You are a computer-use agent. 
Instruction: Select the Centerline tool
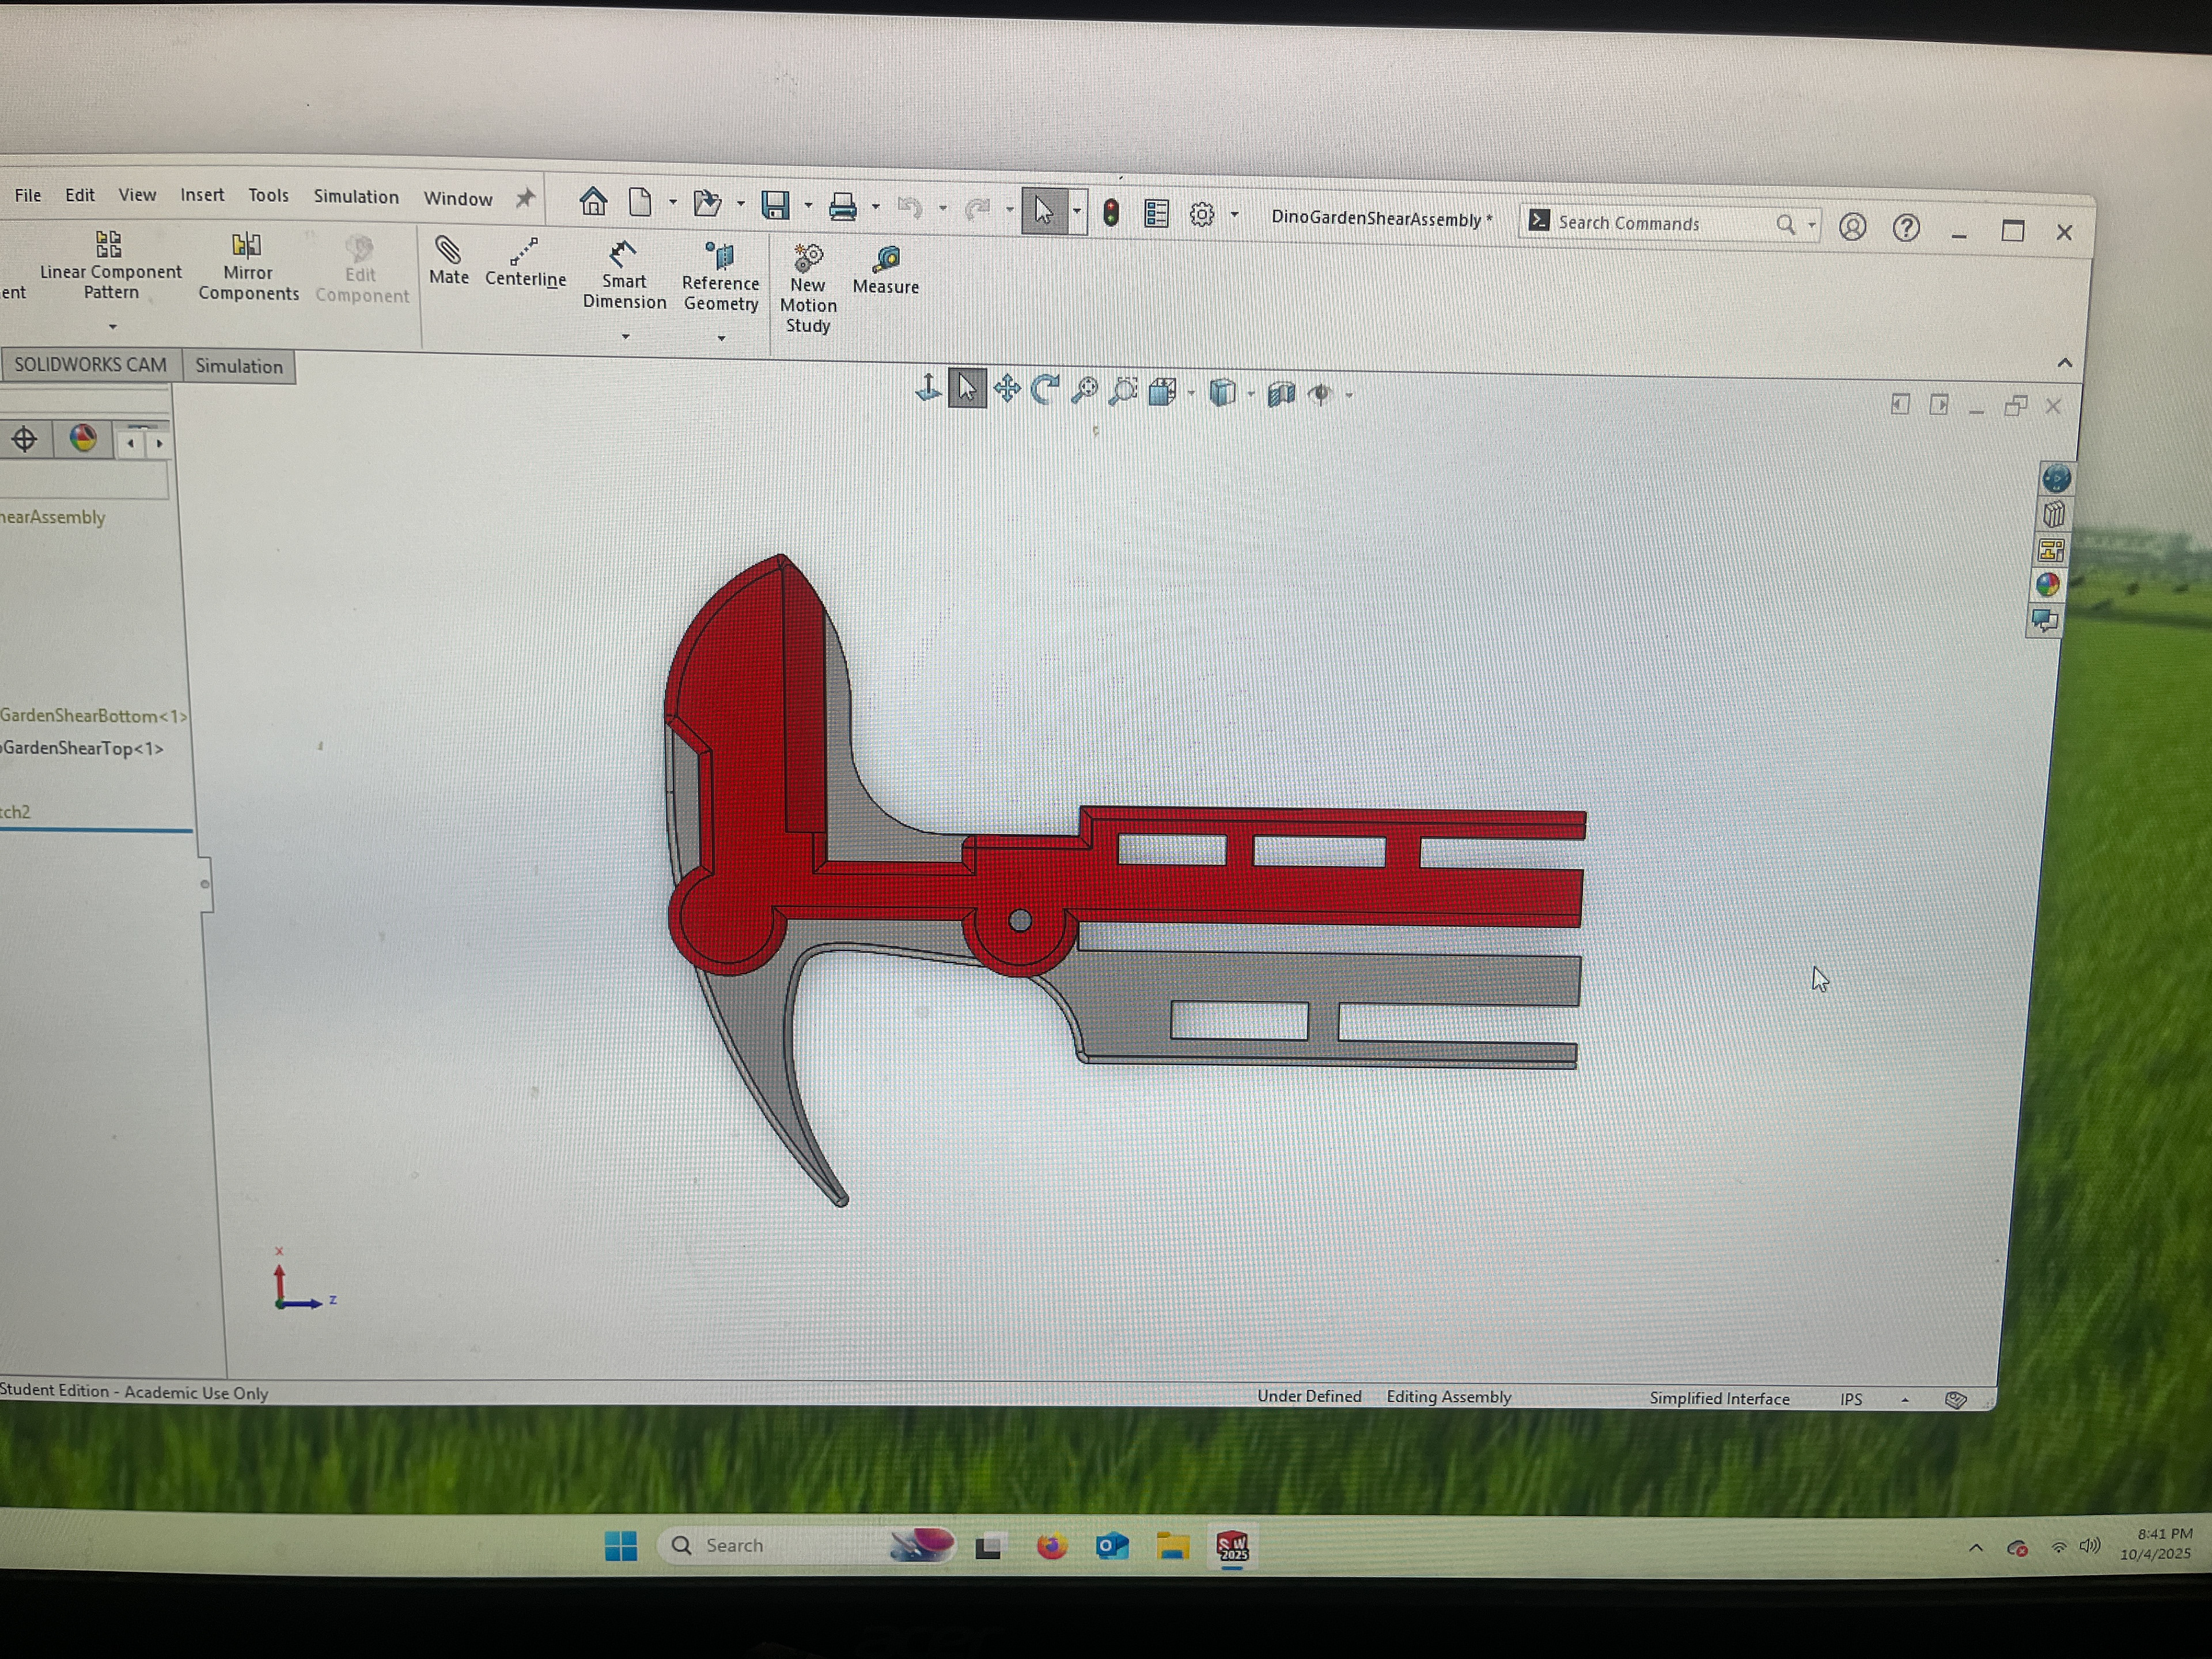tap(523, 252)
